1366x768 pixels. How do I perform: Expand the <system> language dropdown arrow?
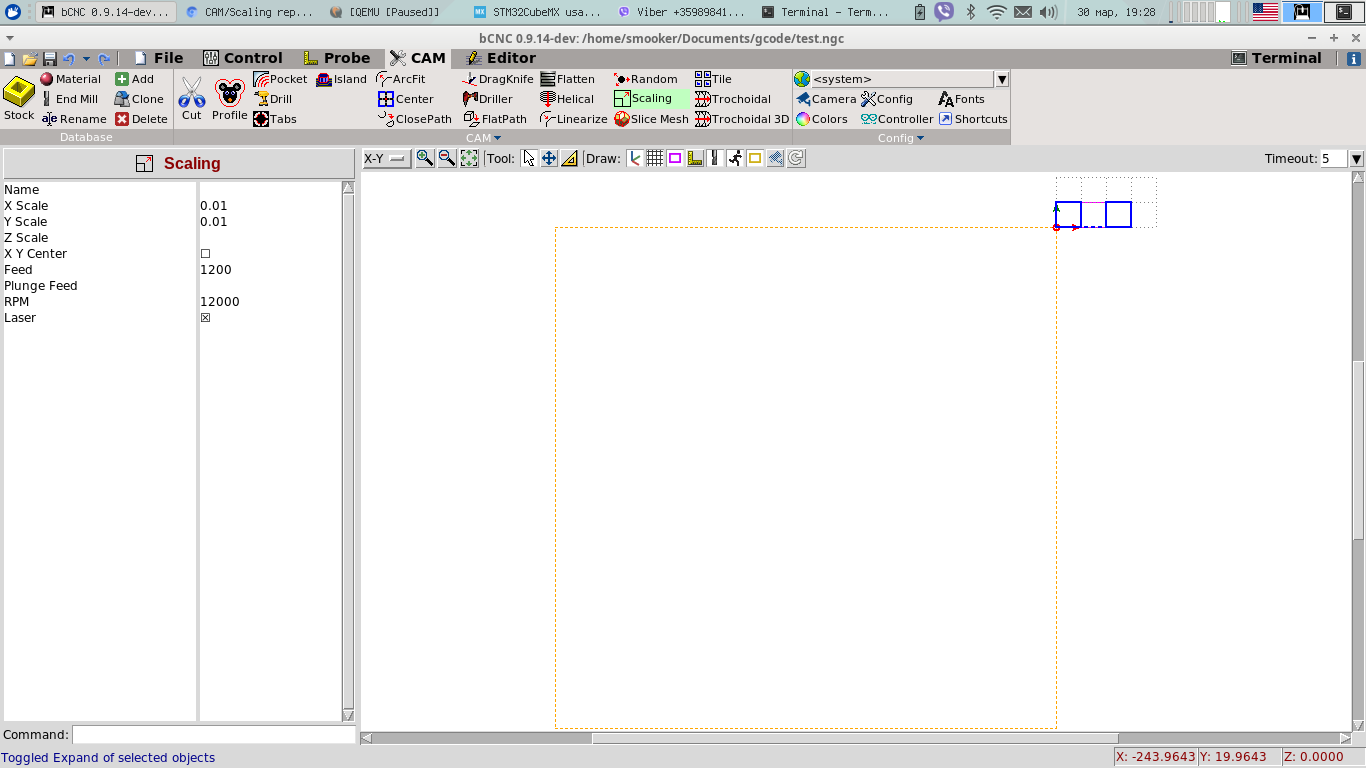[1001, 79]
